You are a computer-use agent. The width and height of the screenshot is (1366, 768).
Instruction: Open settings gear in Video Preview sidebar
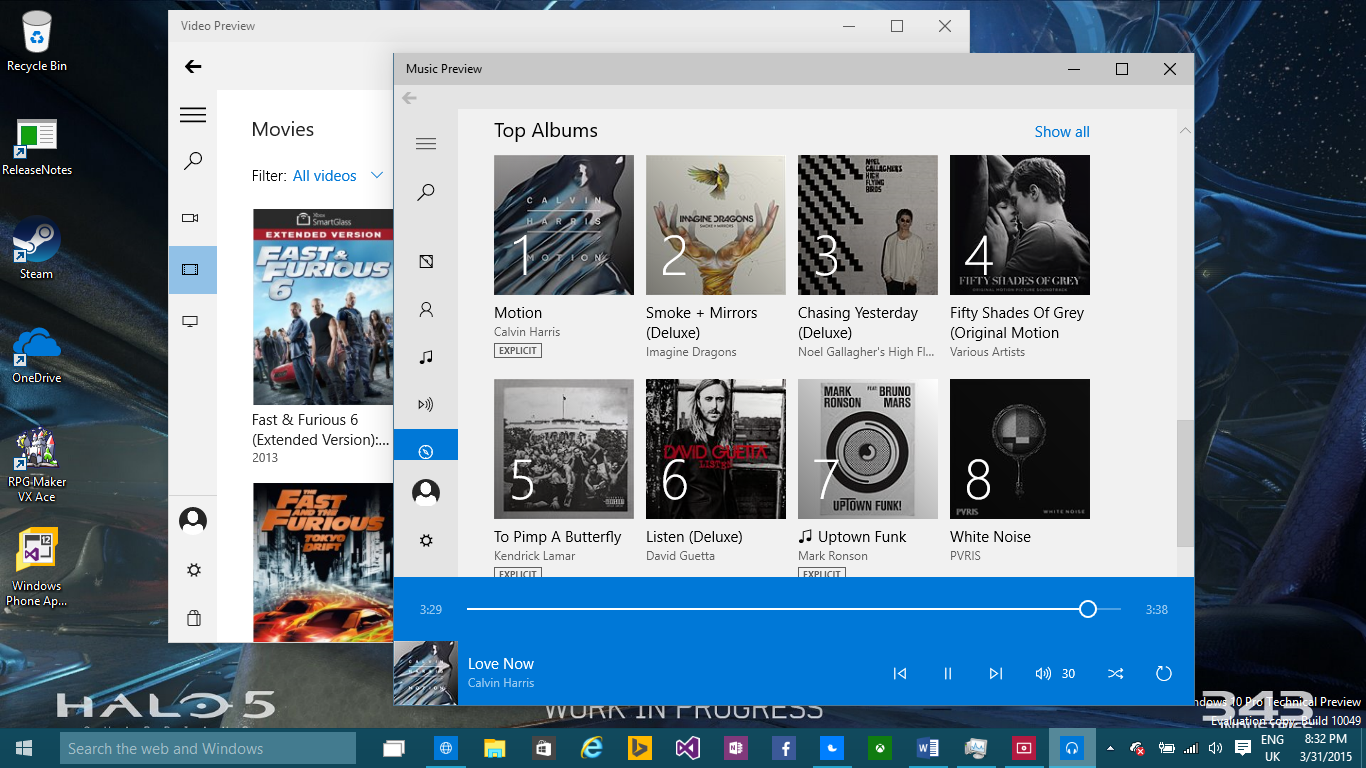(x=194, y=570)
